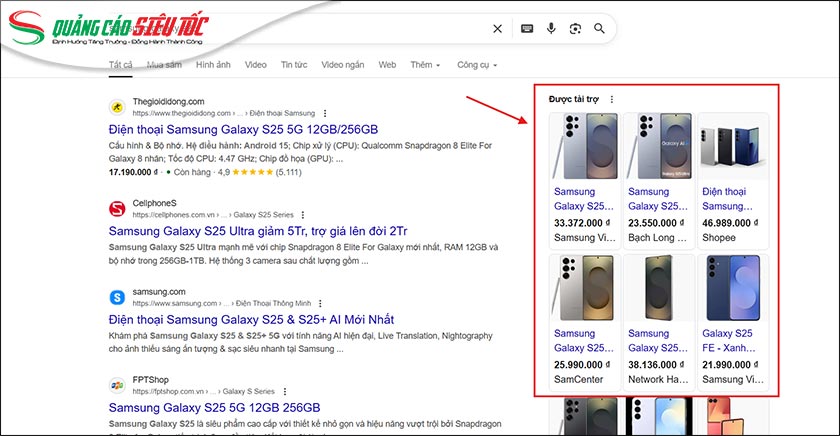
Task: Click the magnifier search icon
Action: [x=599, y=28]
